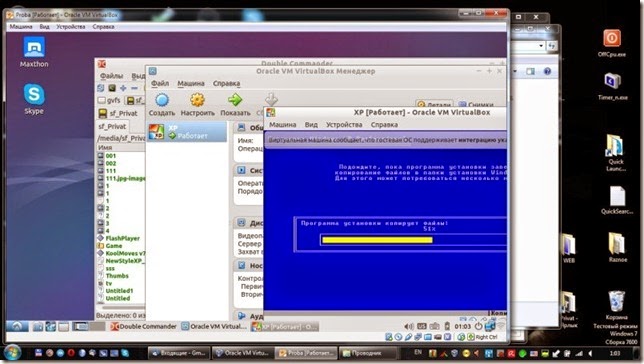Select sf_Privat tab in Double Commander

(112, 127)
